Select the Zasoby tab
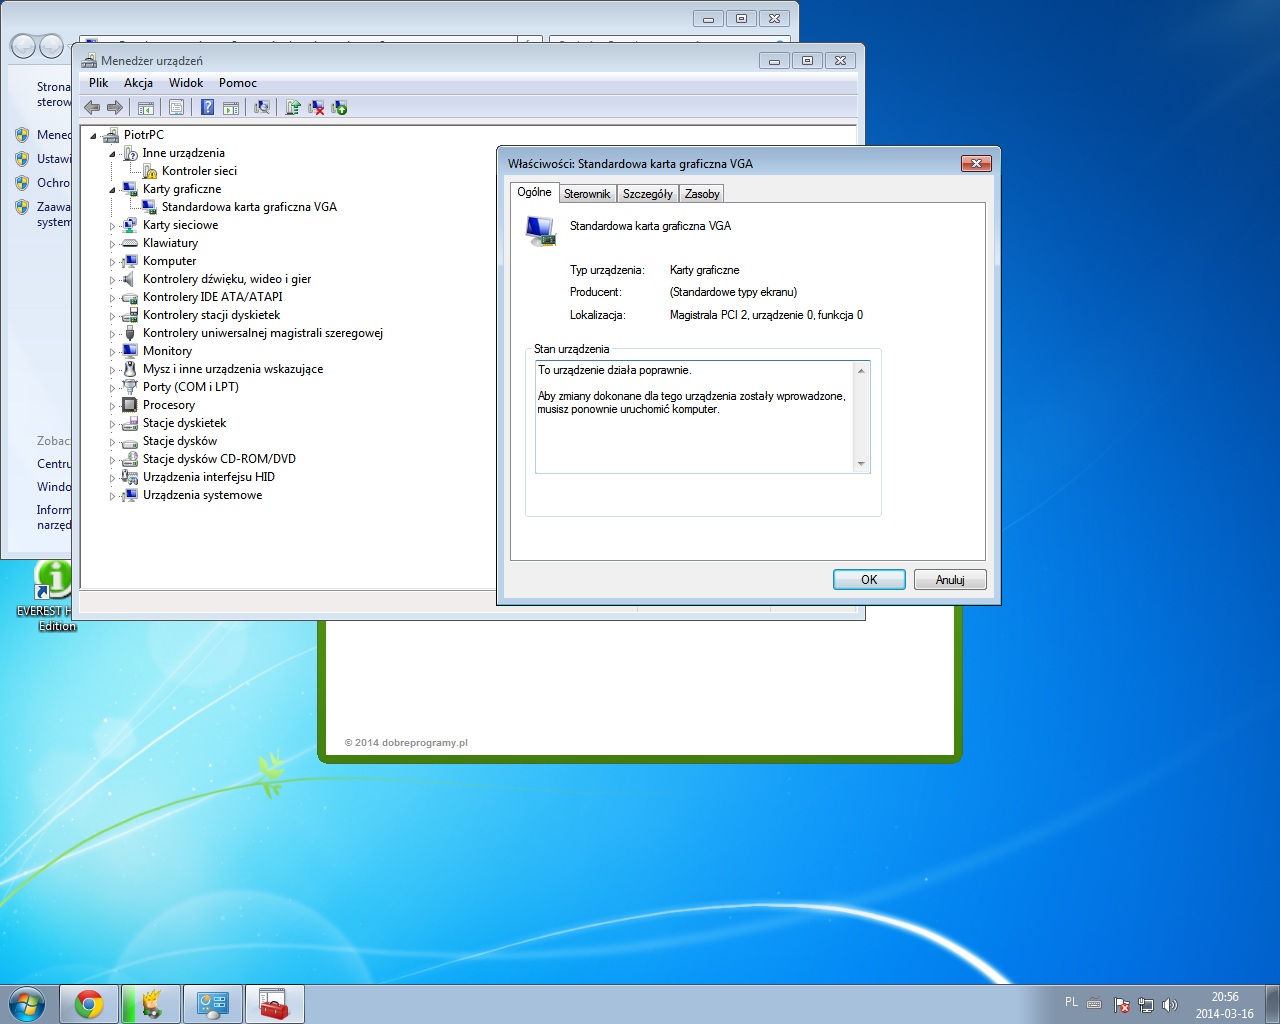The width and height of the screenshot is (1280, 1024). 701,193
